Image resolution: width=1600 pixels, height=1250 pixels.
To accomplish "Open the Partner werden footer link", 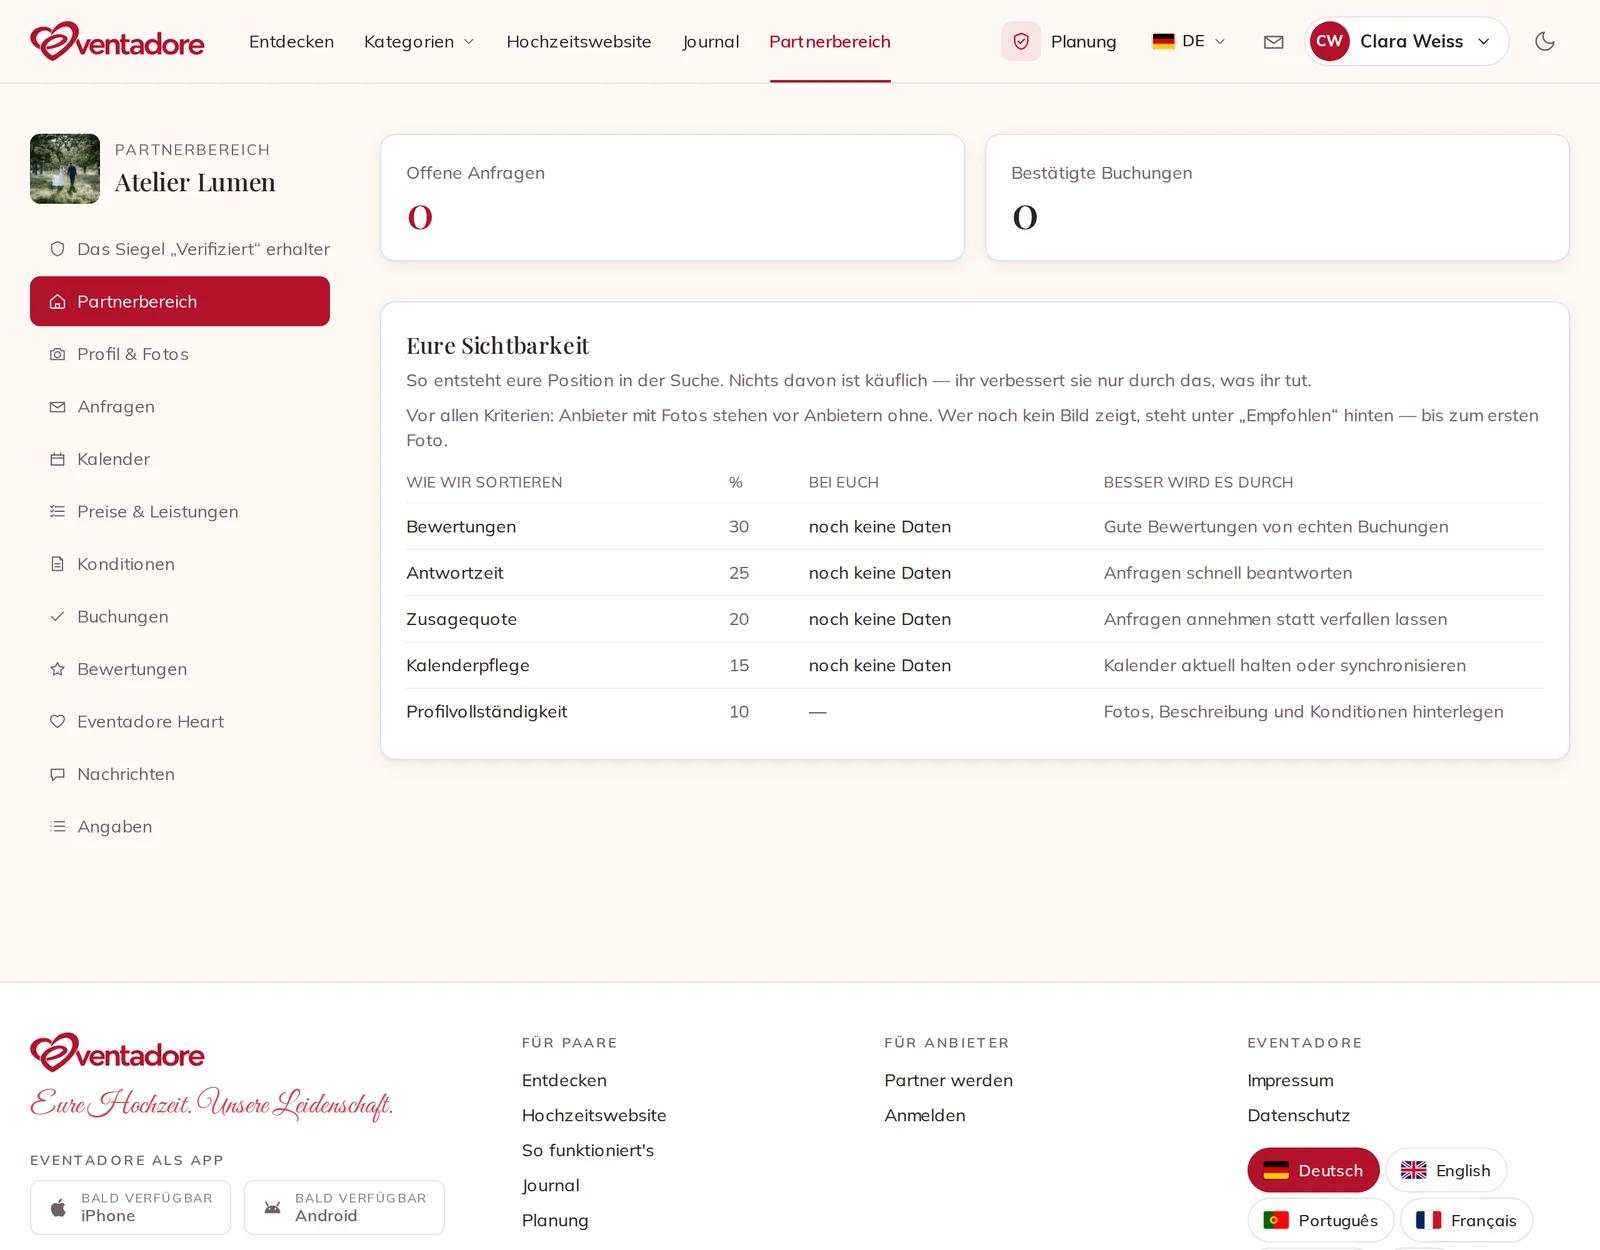I will [948, 1080].
